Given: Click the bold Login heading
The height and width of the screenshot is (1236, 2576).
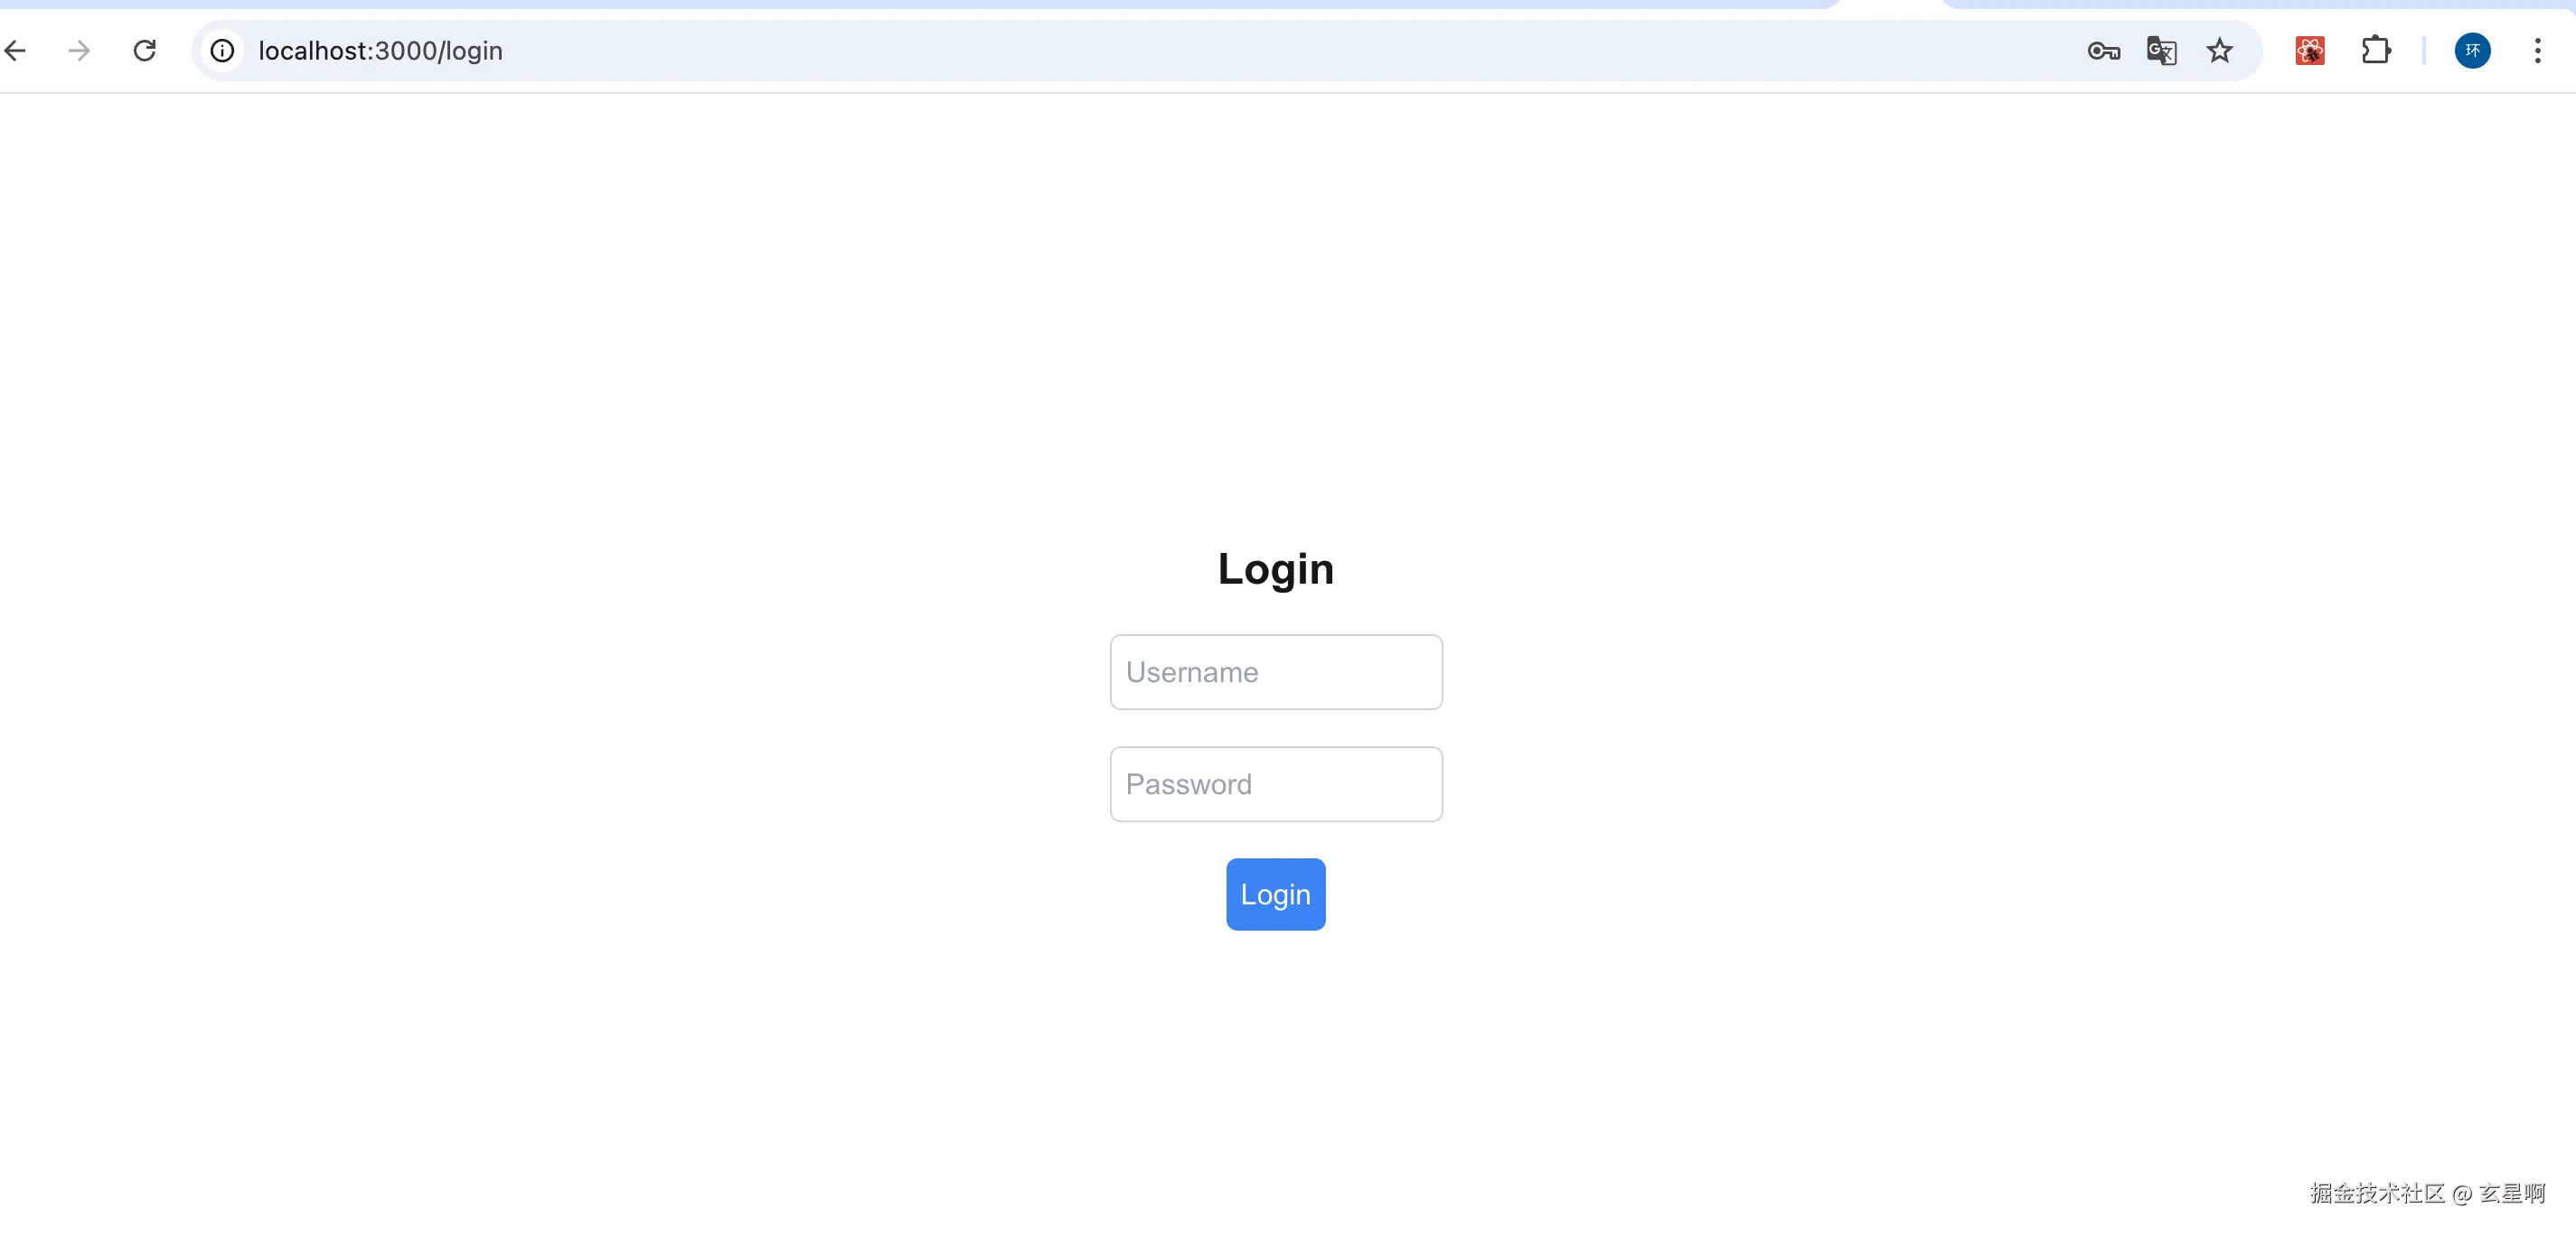Looking at the screenshot, I should [1276, 569].
